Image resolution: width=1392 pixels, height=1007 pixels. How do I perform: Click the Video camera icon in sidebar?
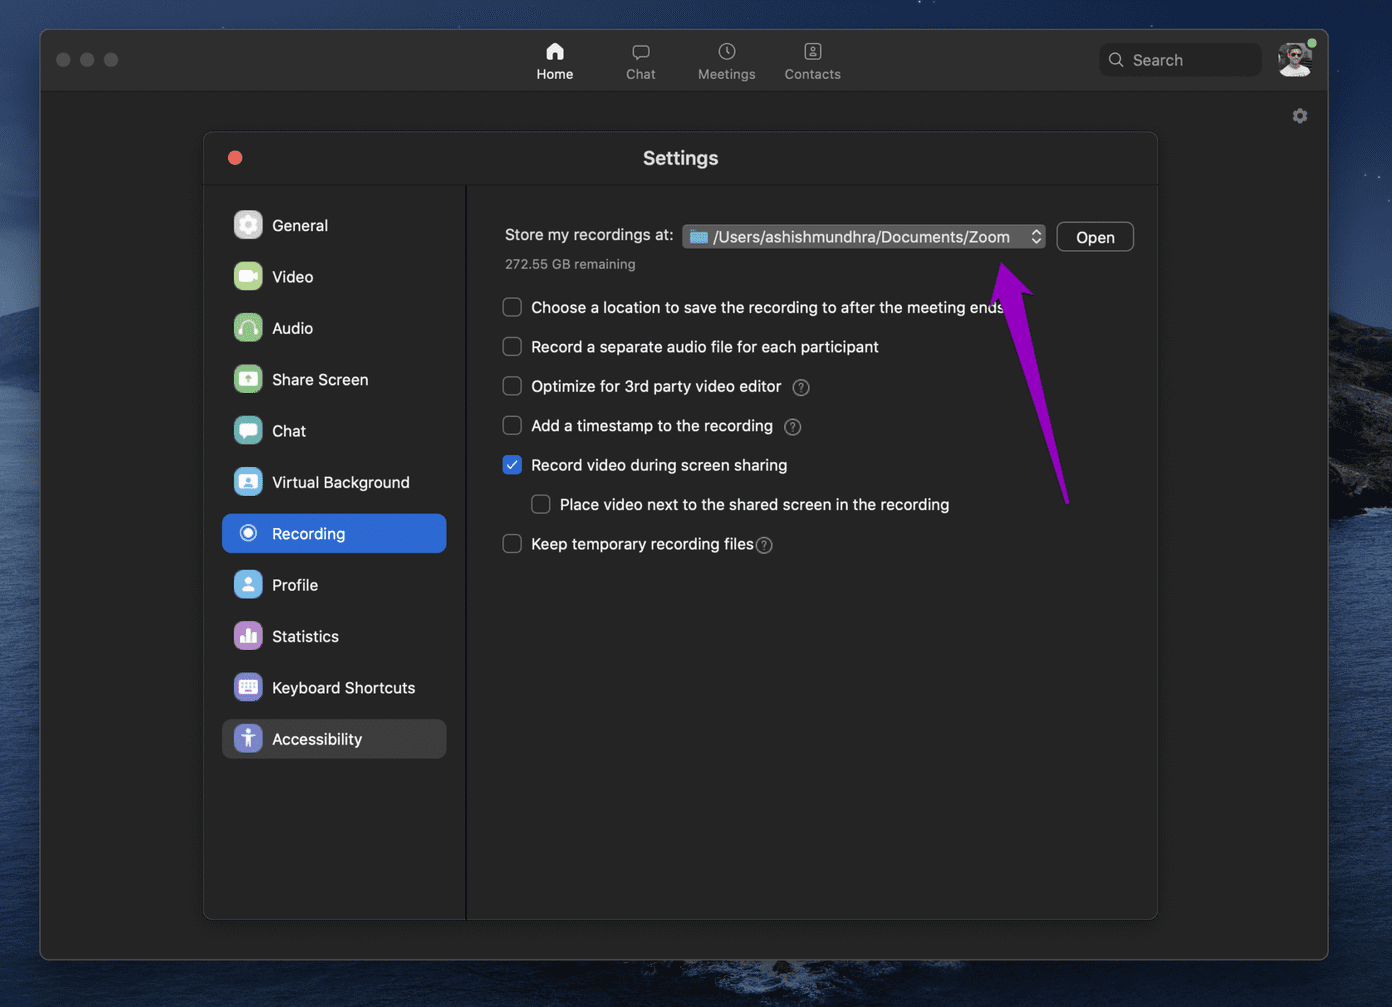coord(248,276)
